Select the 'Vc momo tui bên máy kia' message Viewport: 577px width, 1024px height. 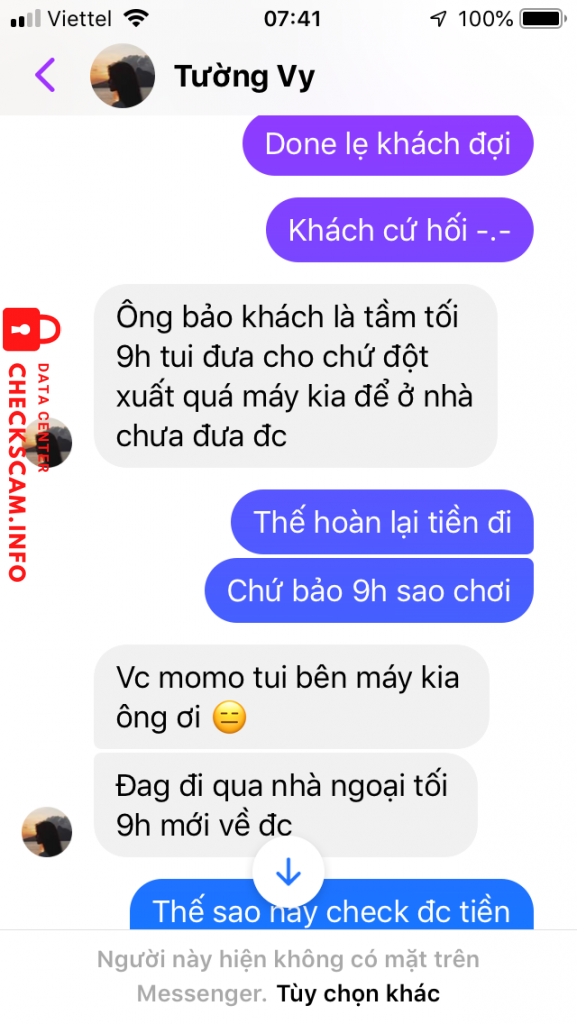[x=291, y=697]
